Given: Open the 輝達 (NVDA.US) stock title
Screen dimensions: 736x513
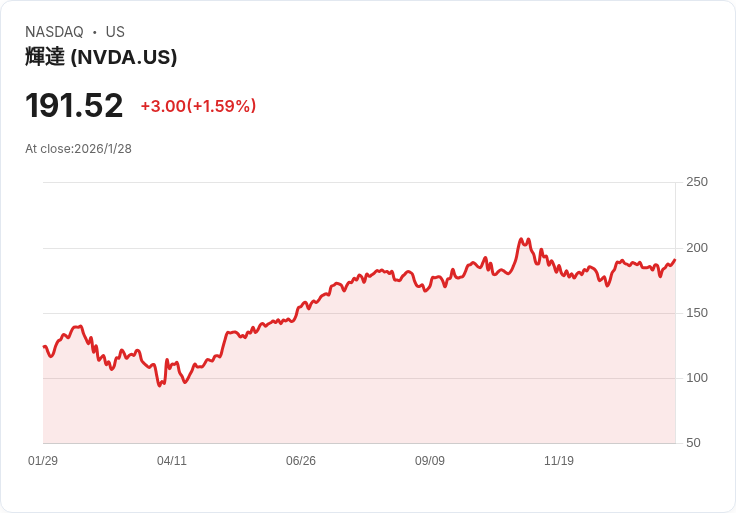Looking at the screenshot, I should (101, 57).
